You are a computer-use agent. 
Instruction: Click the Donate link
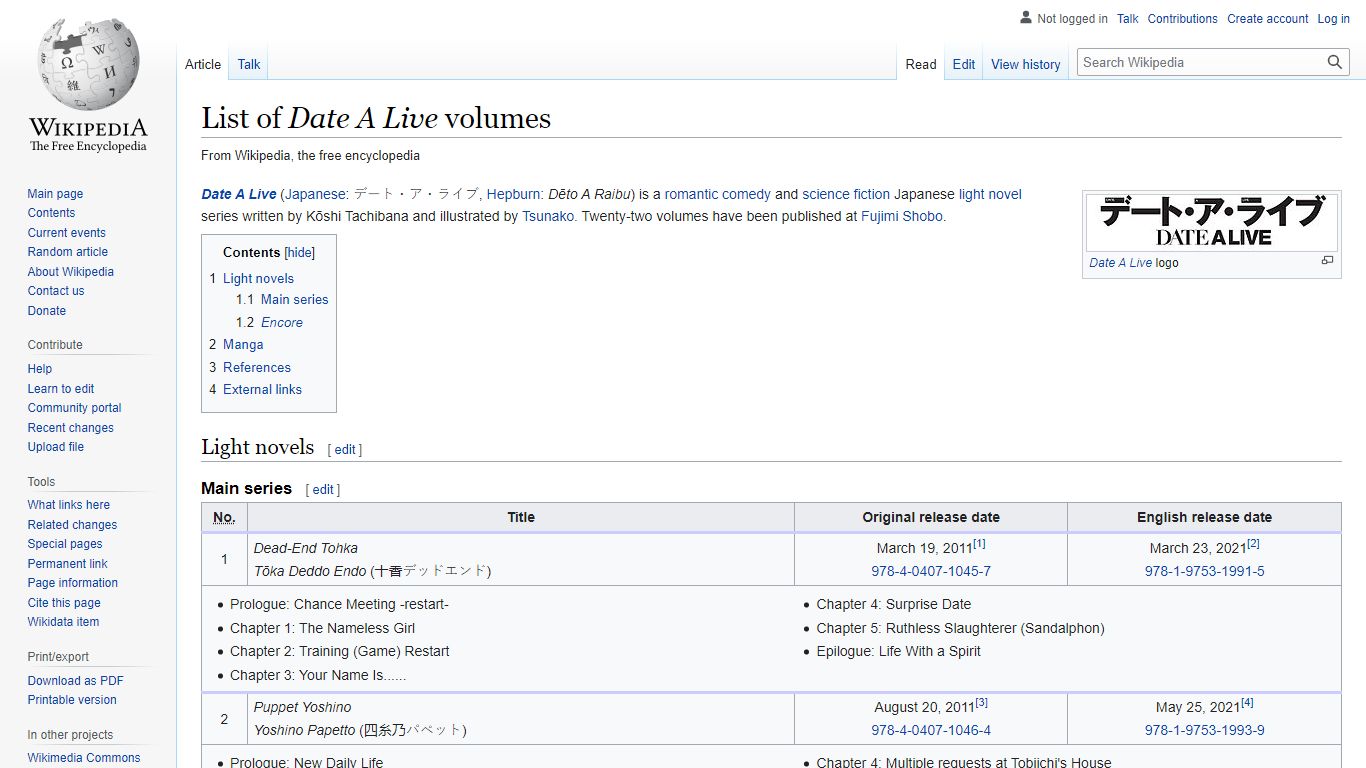(47, 311)
